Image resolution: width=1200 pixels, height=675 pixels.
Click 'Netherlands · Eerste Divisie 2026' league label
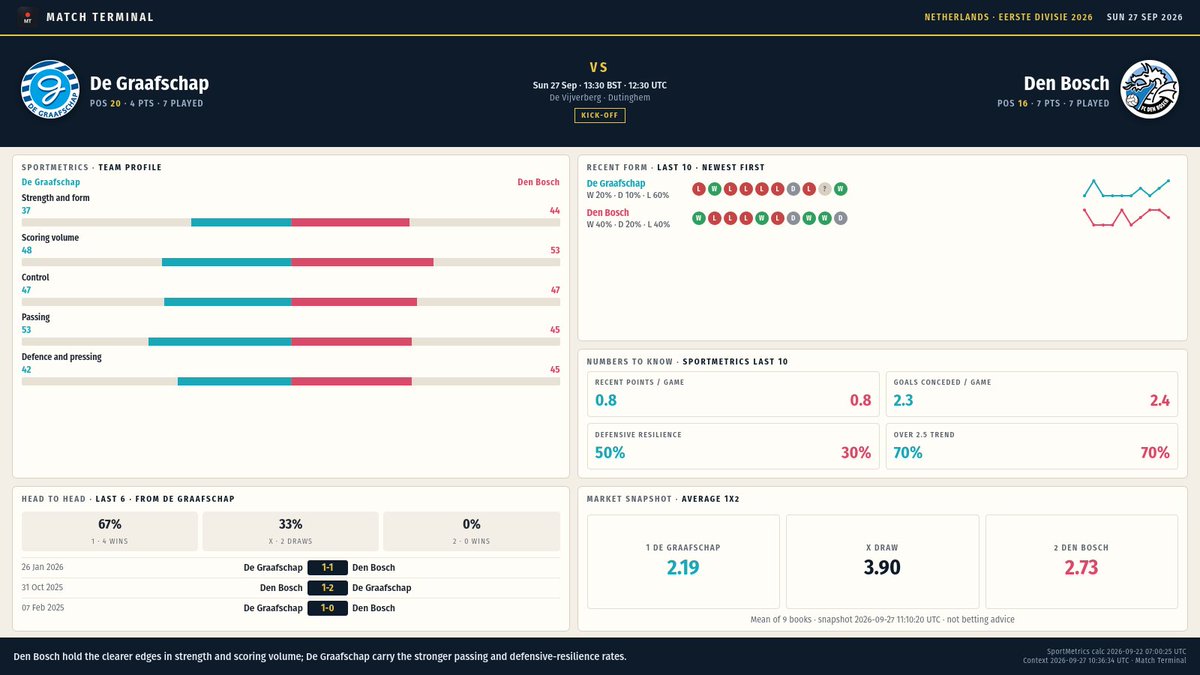[x=1009, y=17]
